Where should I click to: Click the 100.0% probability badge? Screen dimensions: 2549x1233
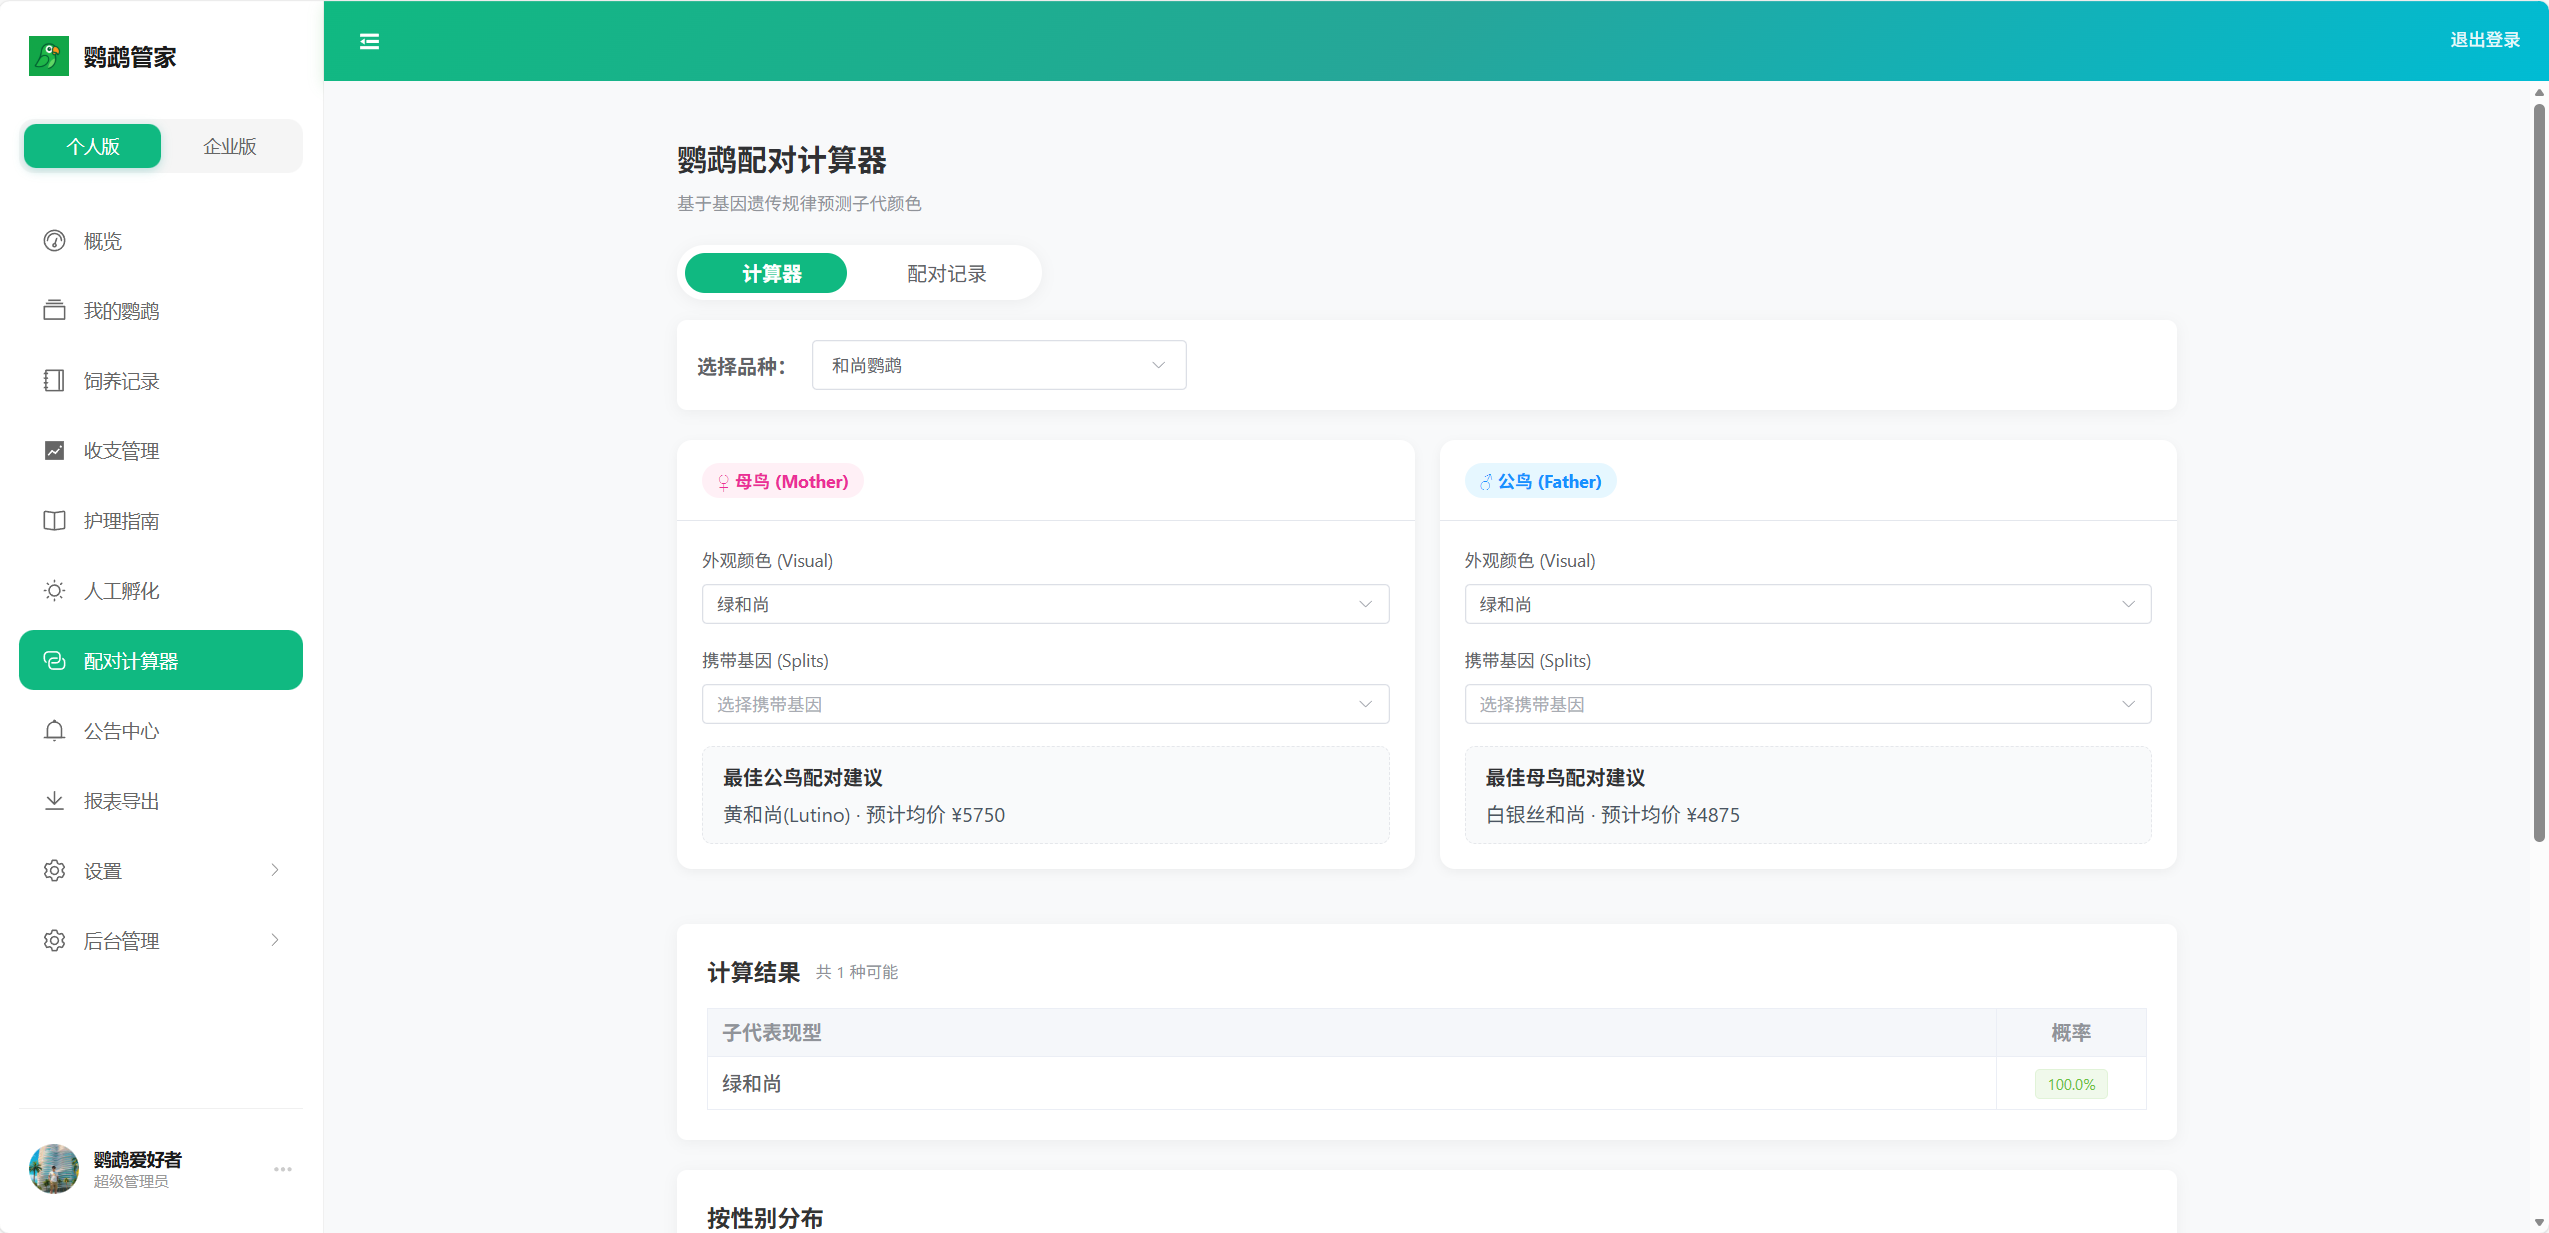coord(2070,1084)
